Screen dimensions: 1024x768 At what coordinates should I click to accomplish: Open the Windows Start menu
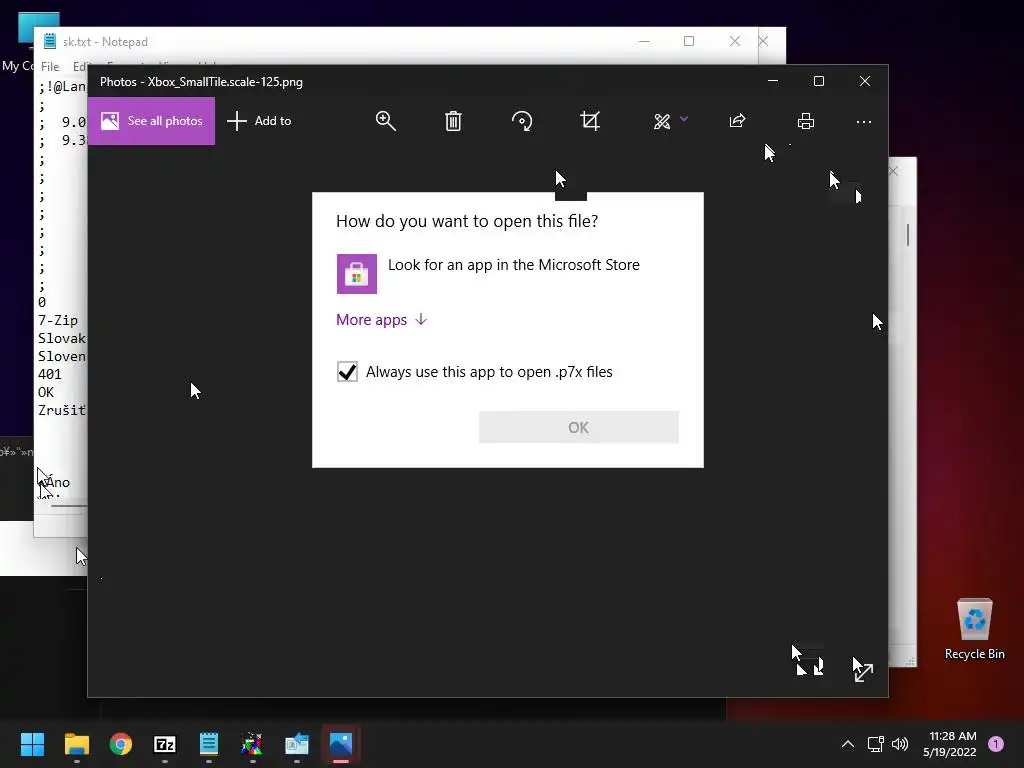click(32, 744)
